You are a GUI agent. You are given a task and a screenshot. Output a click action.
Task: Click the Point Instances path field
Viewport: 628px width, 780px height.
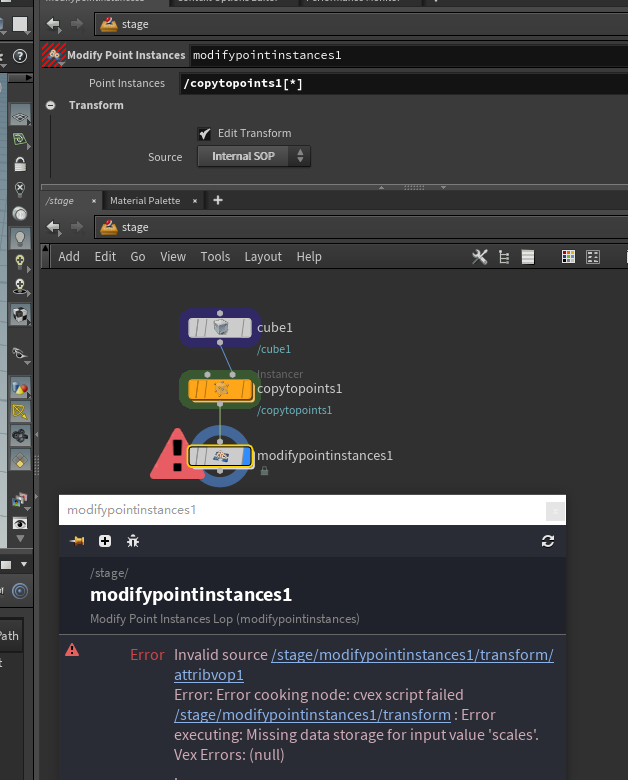[403, 83]
